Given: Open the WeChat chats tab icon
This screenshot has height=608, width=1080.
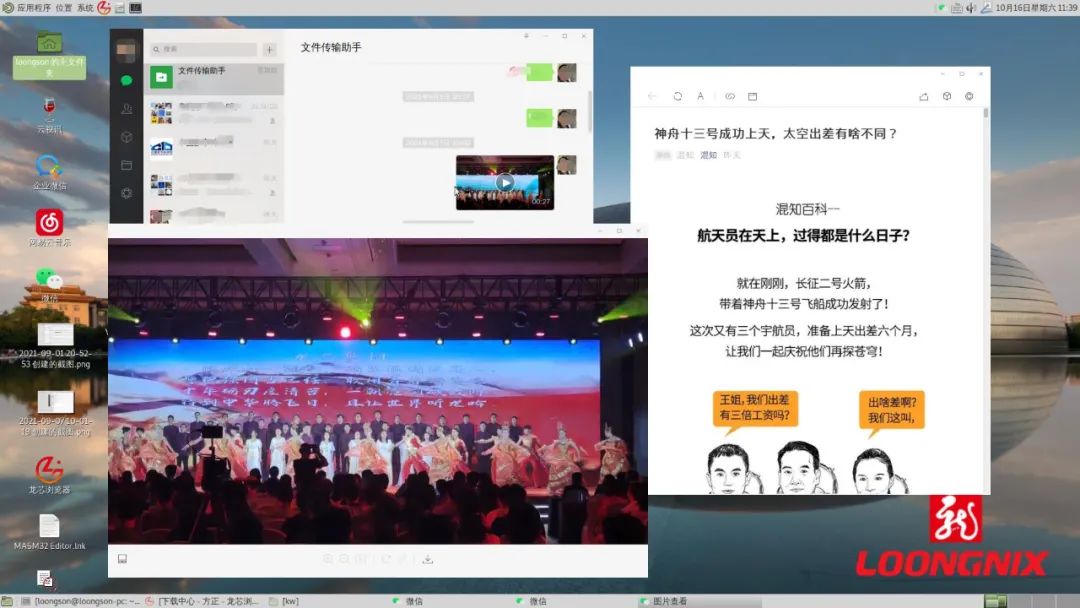Looking at the screenshot, I should click(126, 80).
